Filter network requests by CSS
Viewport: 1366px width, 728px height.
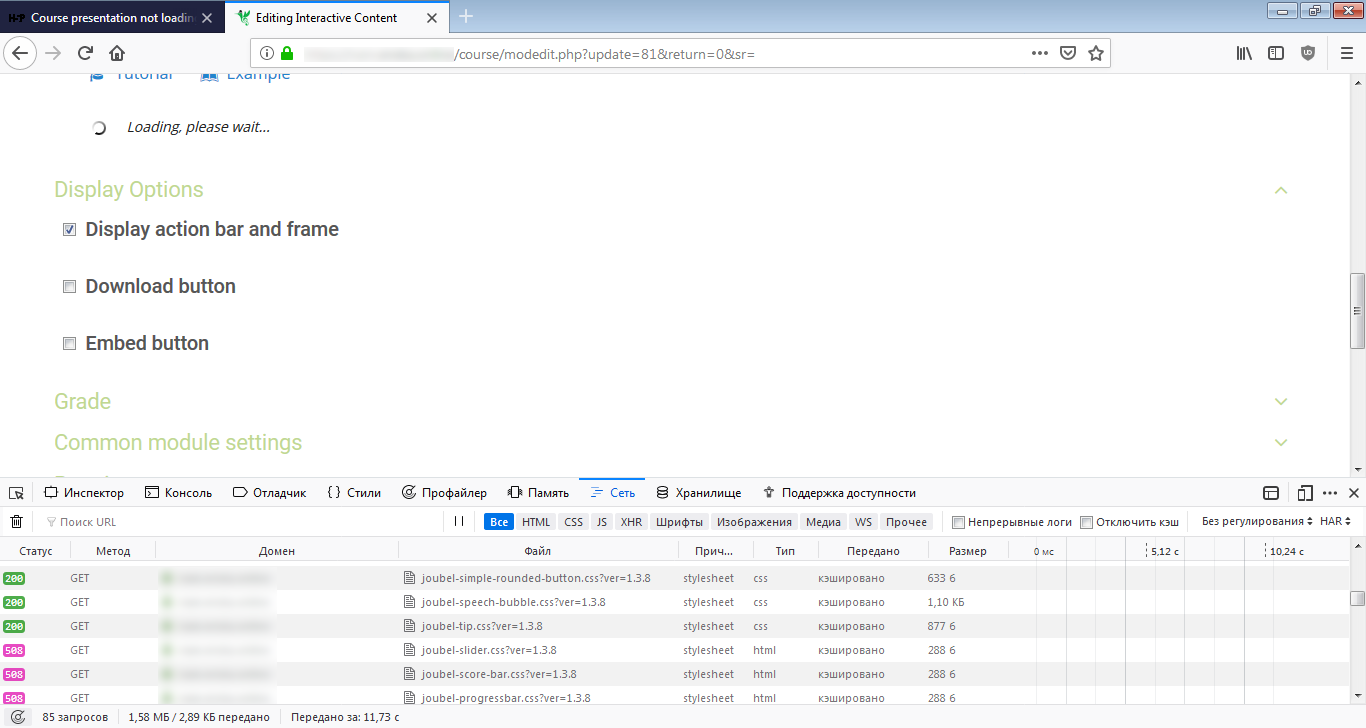click(x=573, y=522)
